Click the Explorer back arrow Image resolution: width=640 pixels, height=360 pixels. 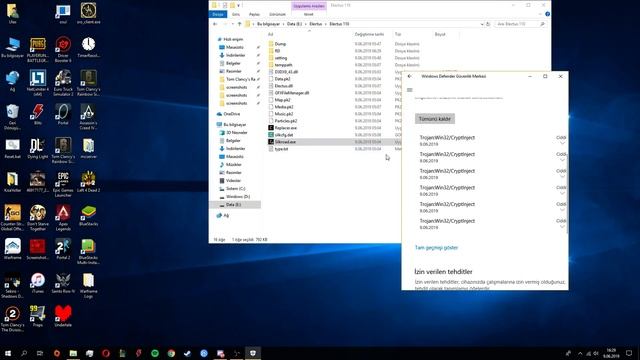pyautogui.click(x=215, y=24)
